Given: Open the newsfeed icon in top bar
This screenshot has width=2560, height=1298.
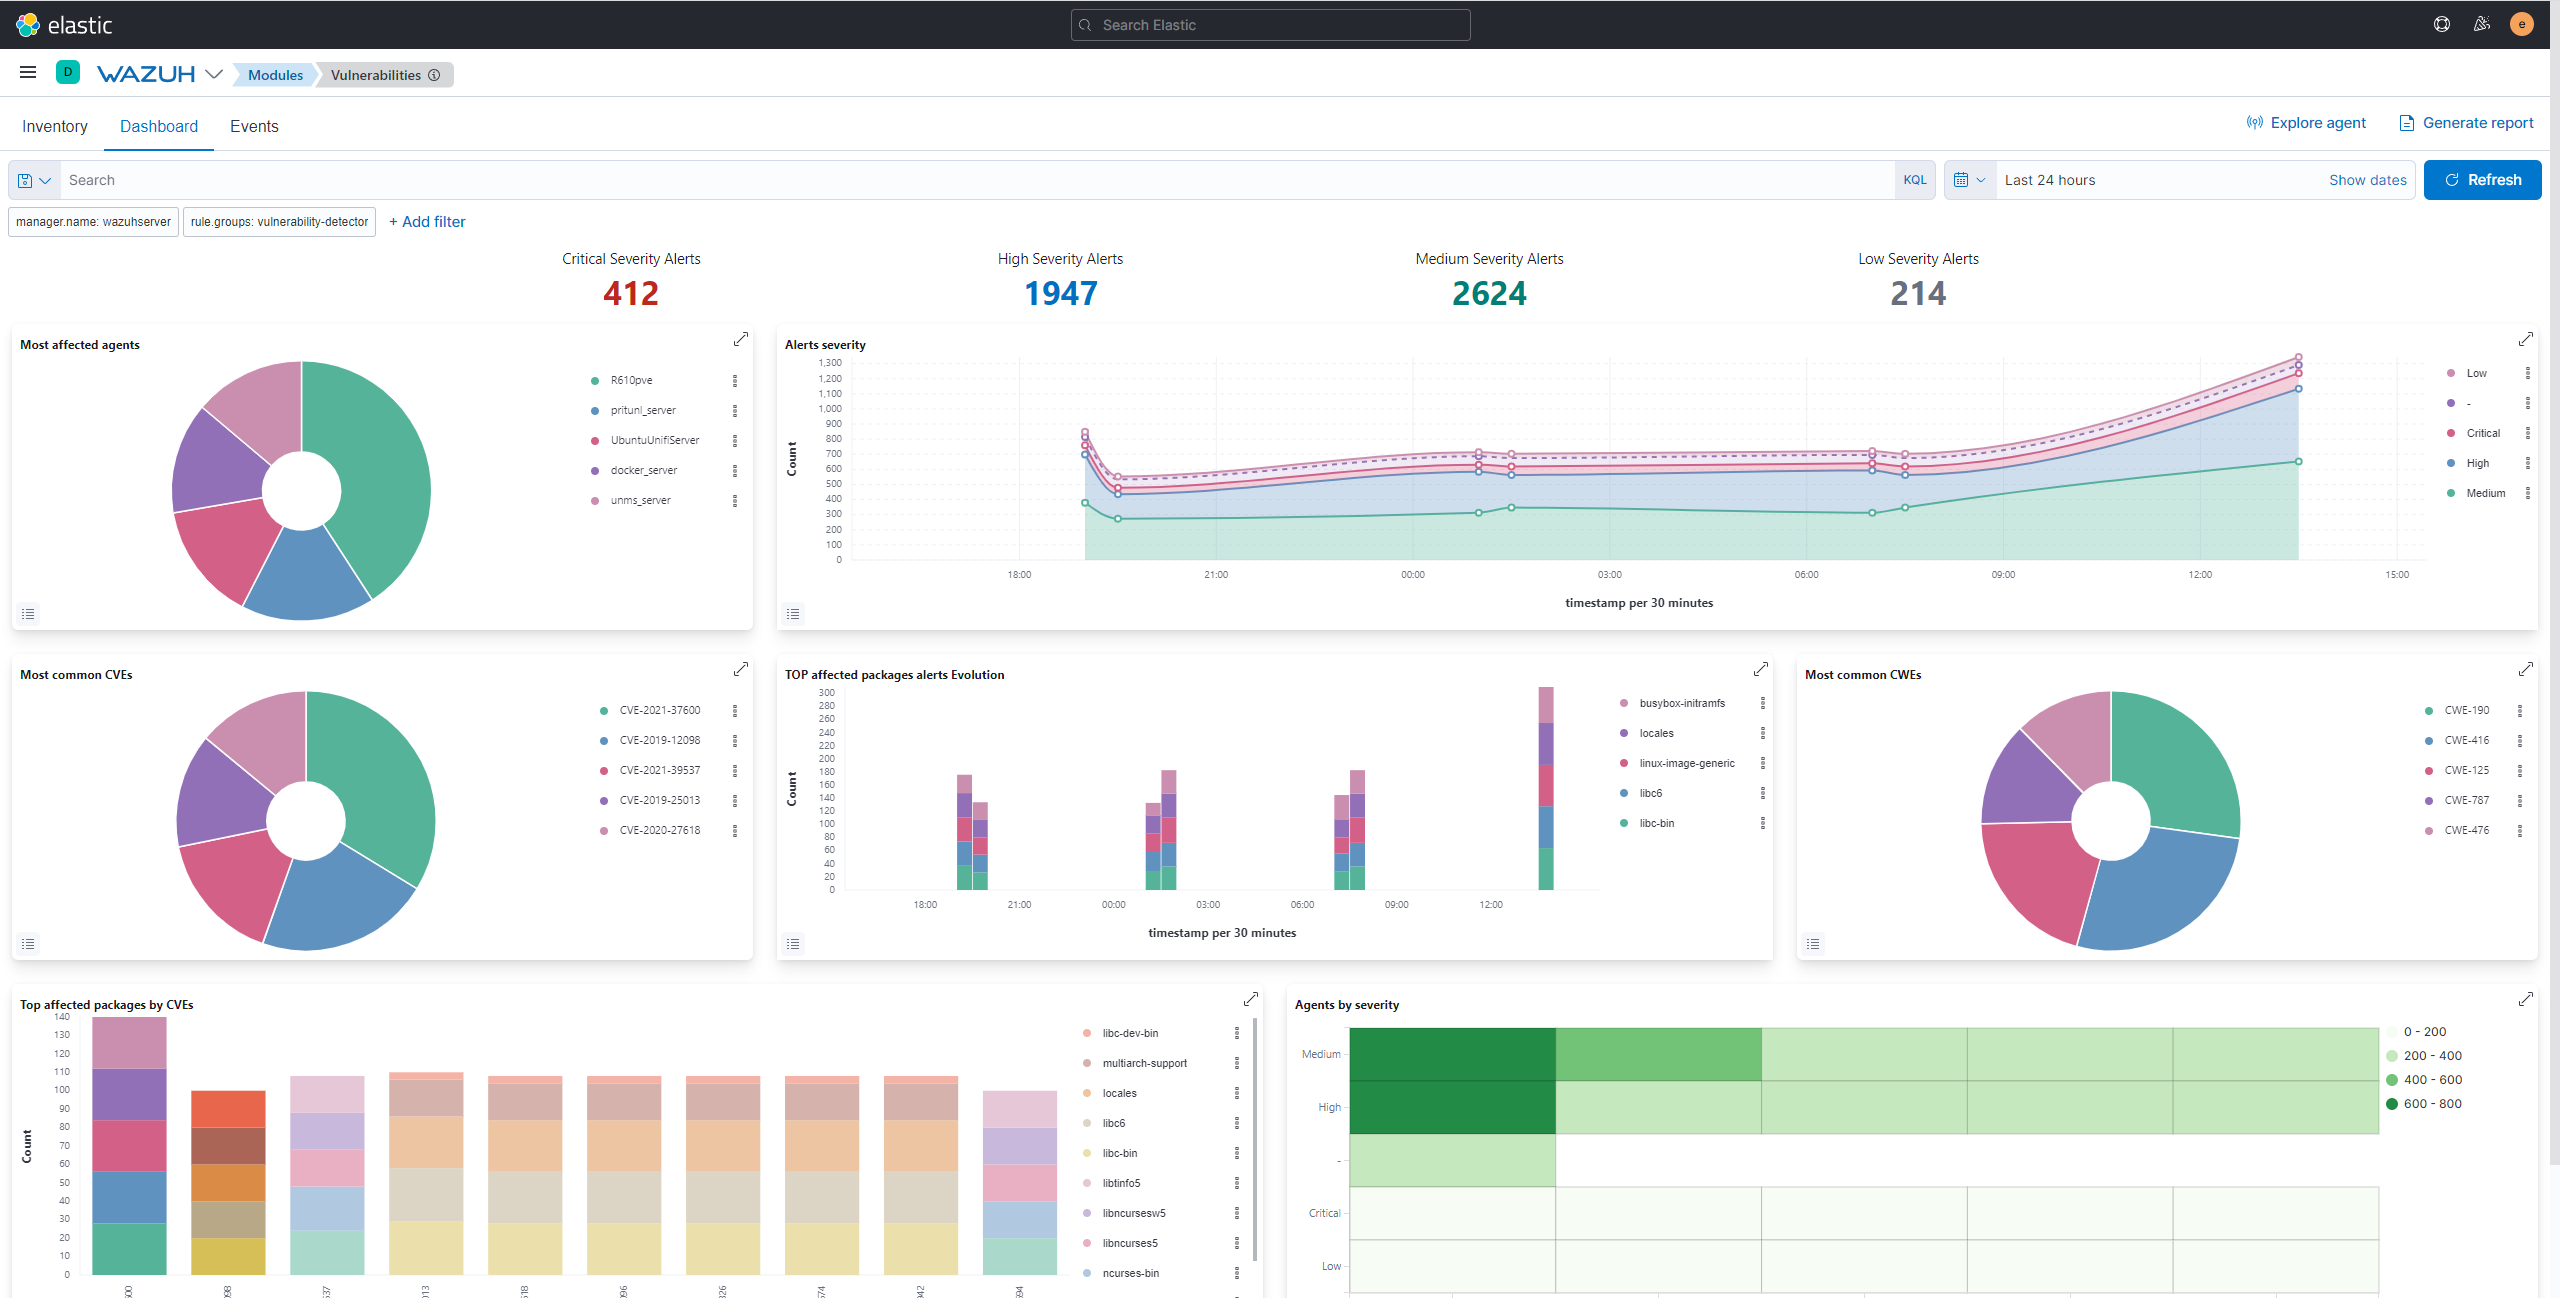Looking at the screenshot, I should coord(2482,25).
